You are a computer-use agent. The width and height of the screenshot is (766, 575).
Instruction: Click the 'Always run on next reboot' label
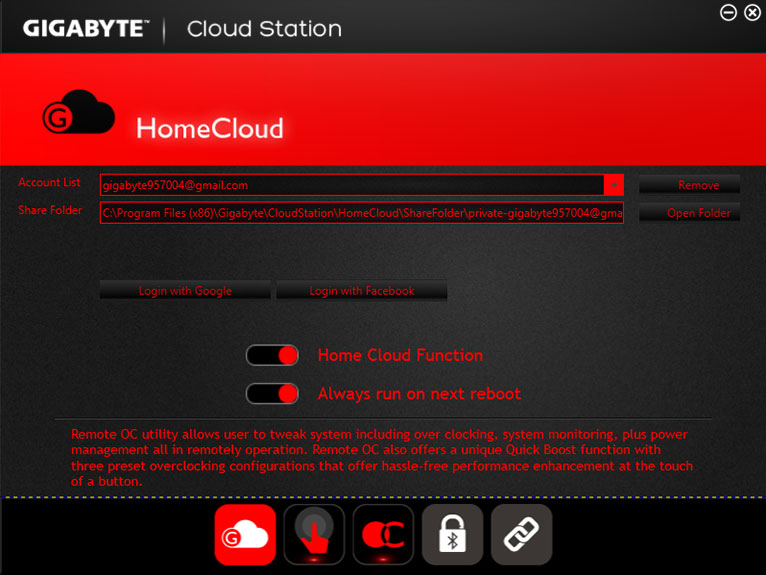click(419, 394)
